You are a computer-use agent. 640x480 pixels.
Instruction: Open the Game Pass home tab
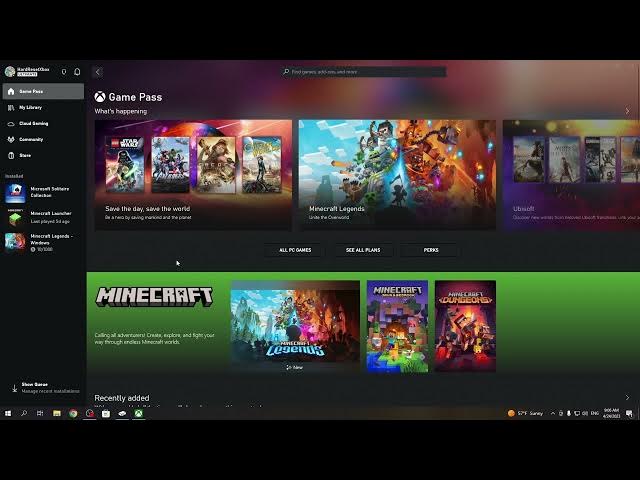tap(43, 91)
